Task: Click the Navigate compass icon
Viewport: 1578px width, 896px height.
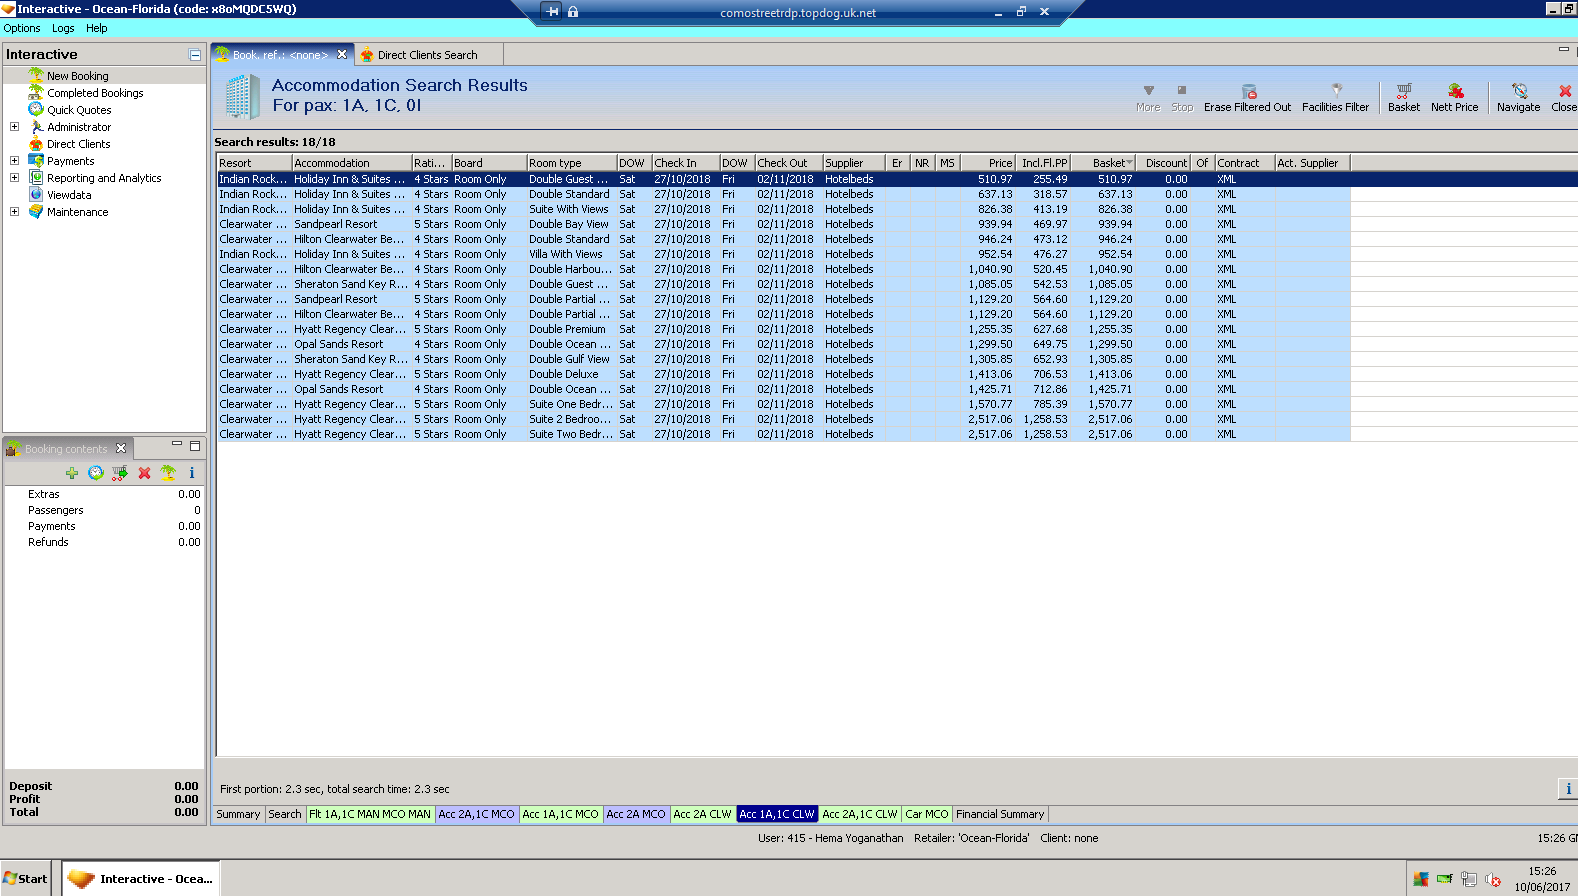Action: pos(1518,91)
